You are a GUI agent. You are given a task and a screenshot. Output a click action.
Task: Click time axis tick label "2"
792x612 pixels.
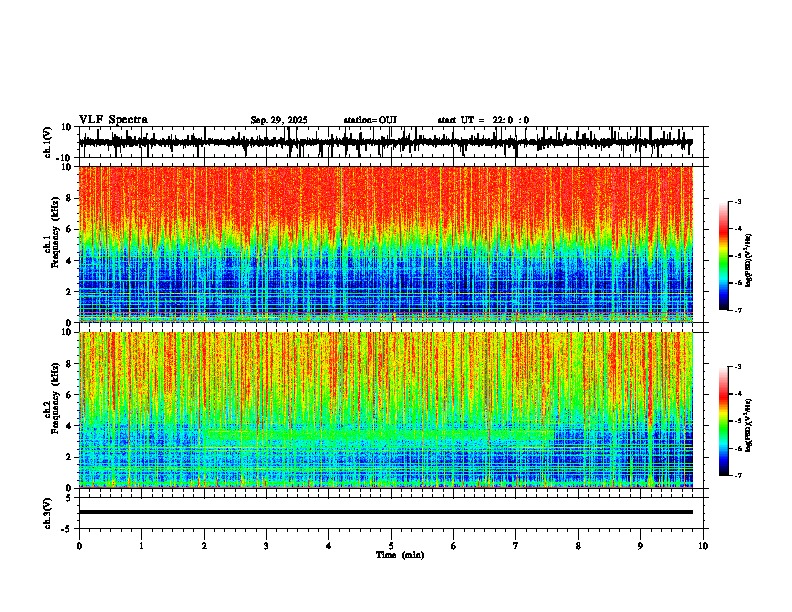(204, 546)
